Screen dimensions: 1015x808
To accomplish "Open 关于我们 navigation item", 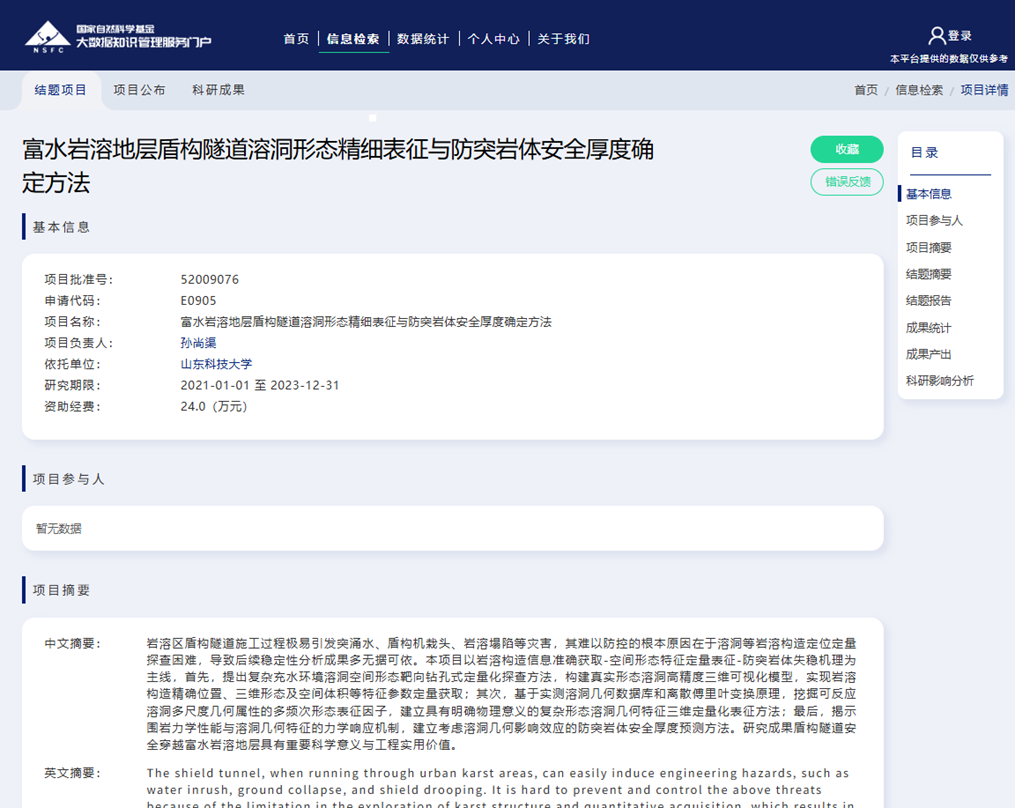I will coord(564,39).
